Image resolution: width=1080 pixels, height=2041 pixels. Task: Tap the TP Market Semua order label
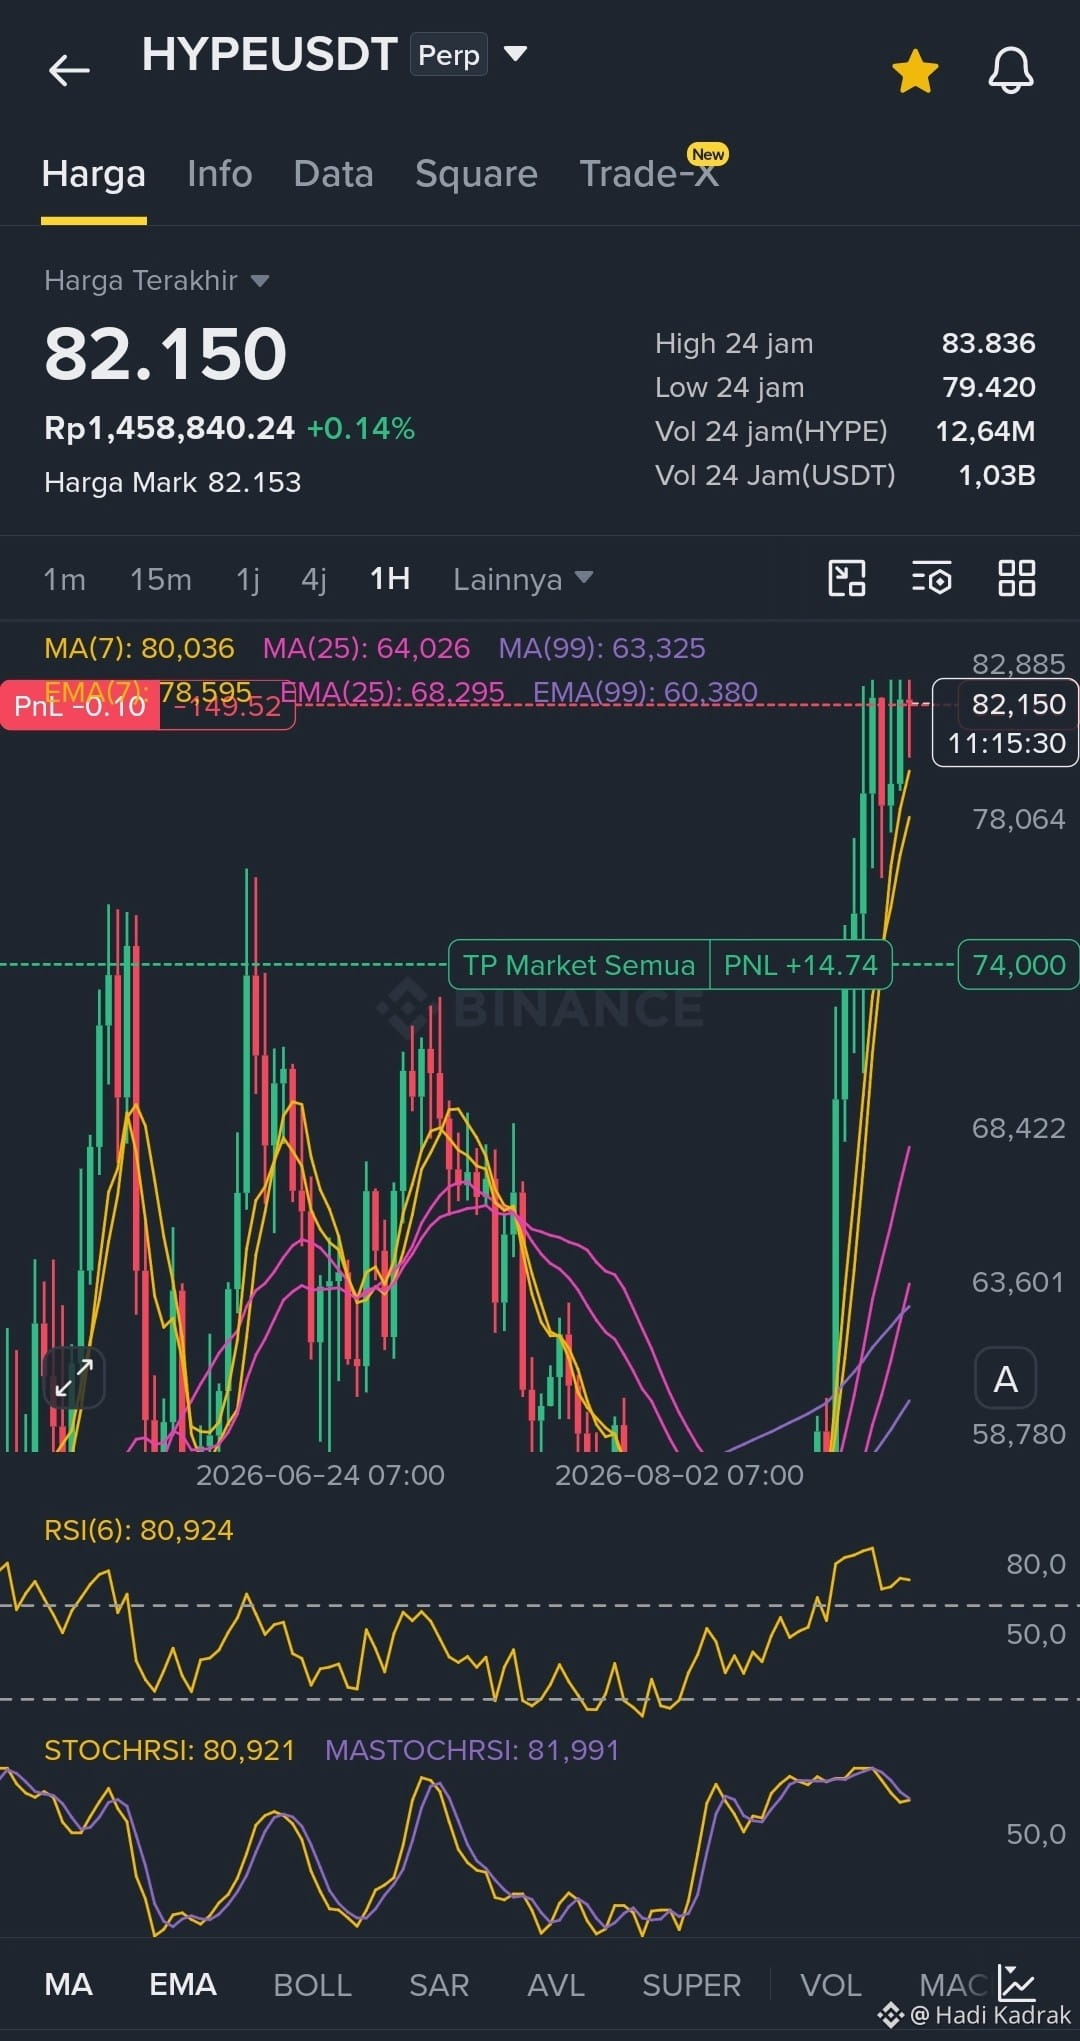coord(579,965)
